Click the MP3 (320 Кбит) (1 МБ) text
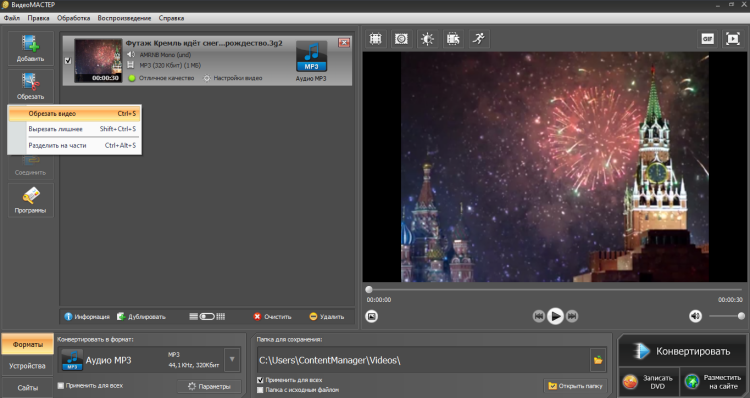Screen dimensions: 750x398 pyautogui.click(x=170, y=66)
